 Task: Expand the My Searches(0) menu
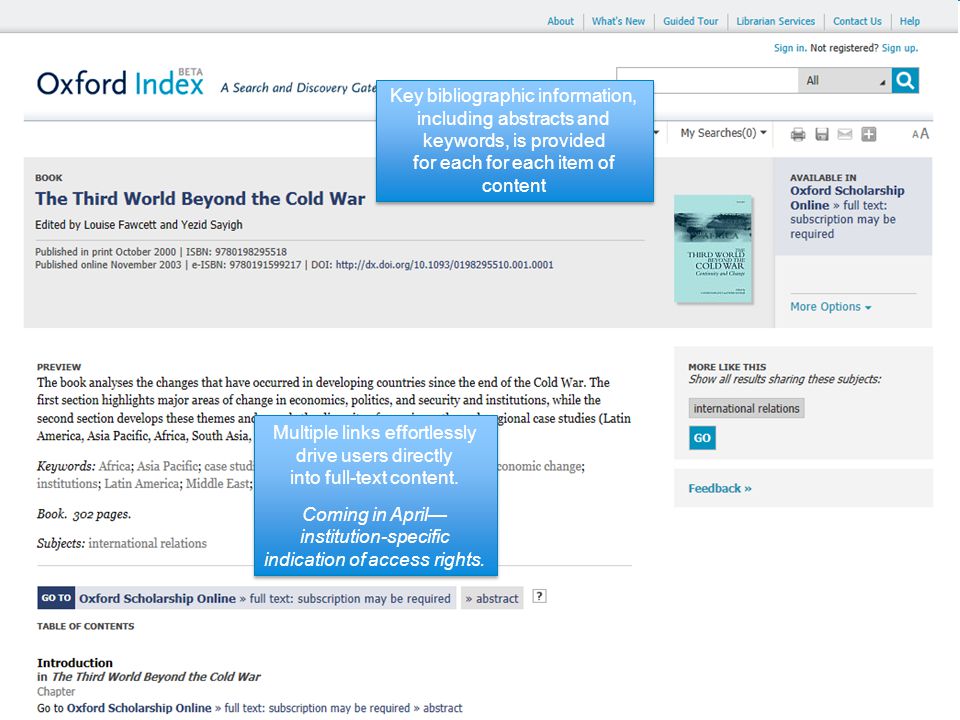point(723,133)
